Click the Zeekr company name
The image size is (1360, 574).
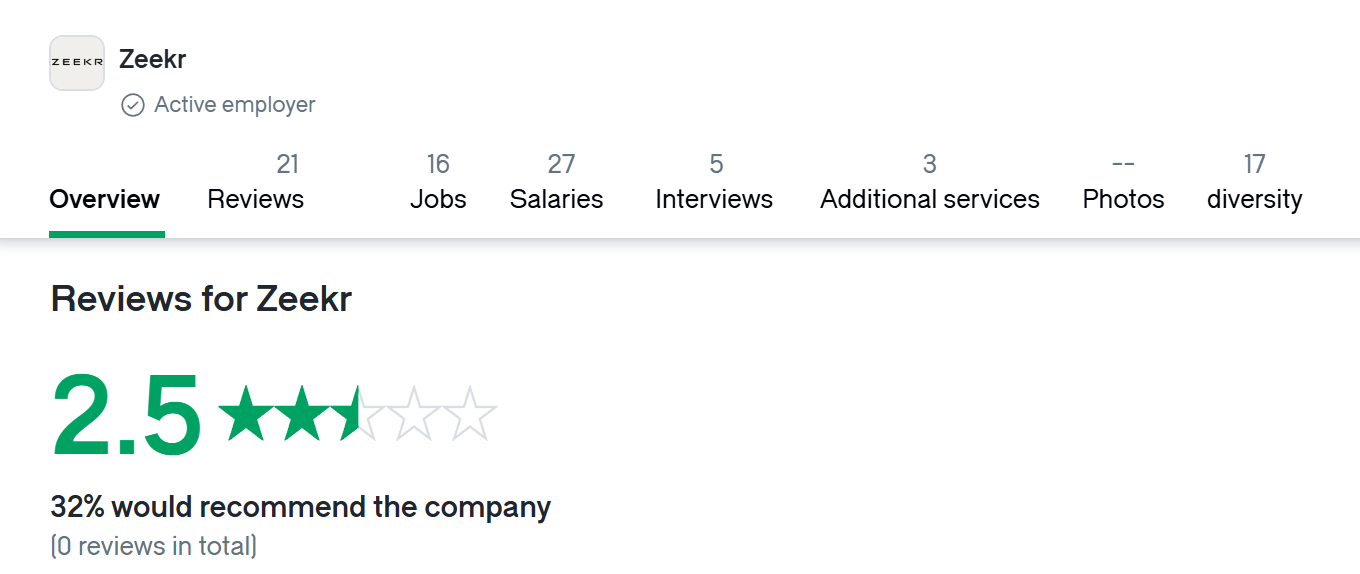click(153, 59)
